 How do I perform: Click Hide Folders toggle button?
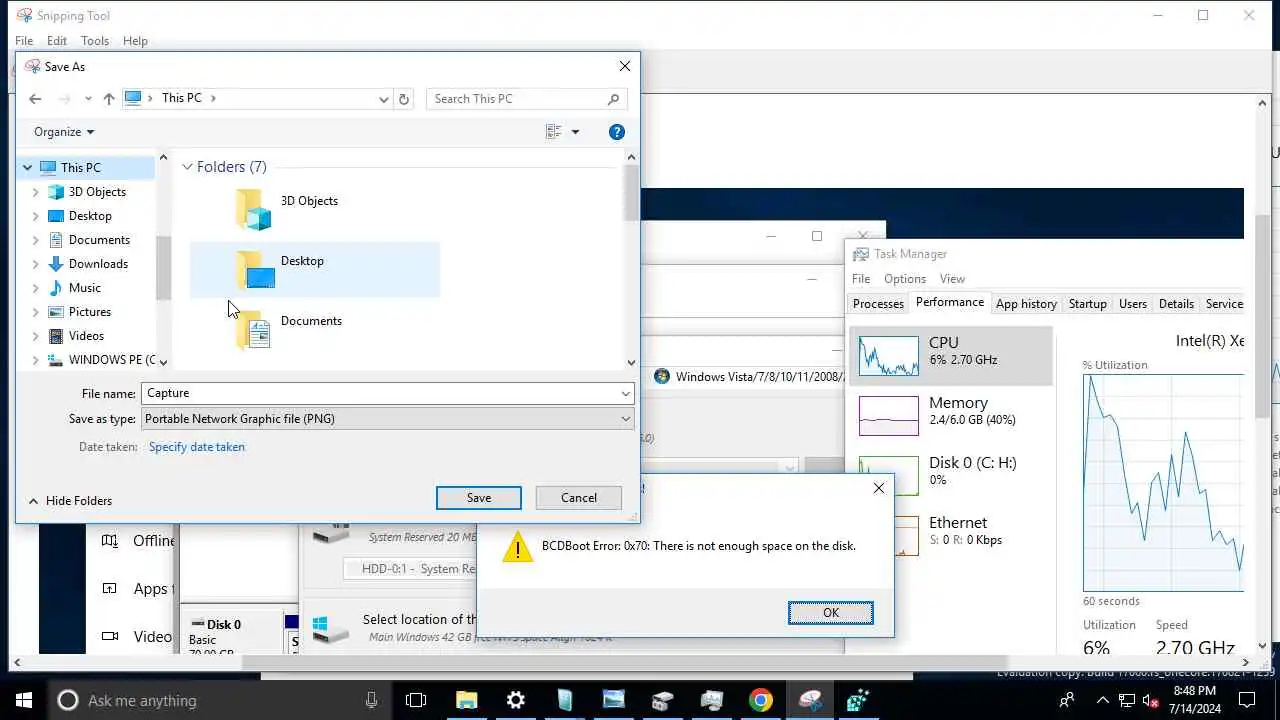tap(70, 501)
